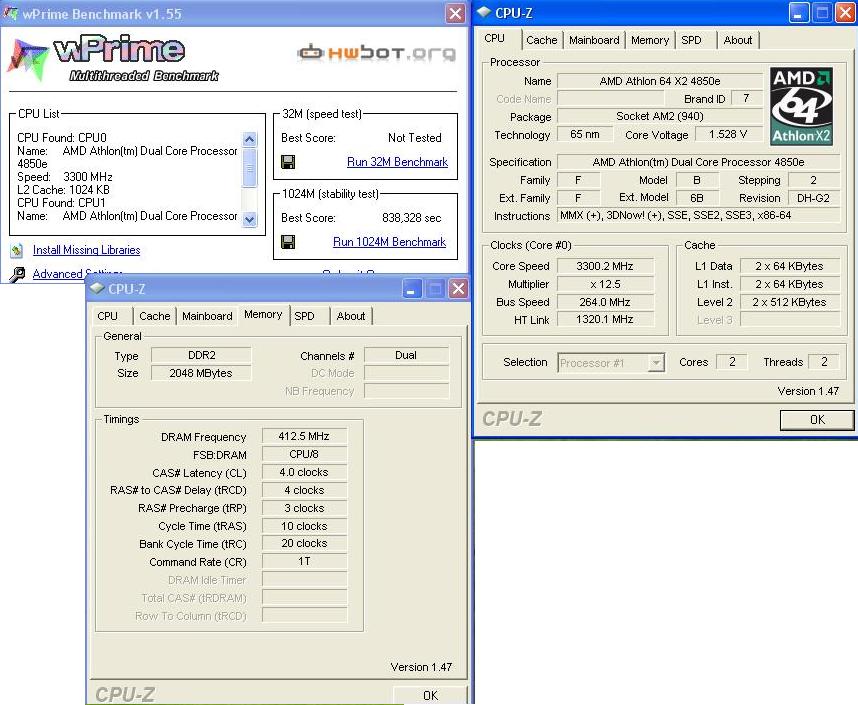Click the 32M benchmark floppy disk save icon
This screenshot has width=858, height=705.
point(288,161)
